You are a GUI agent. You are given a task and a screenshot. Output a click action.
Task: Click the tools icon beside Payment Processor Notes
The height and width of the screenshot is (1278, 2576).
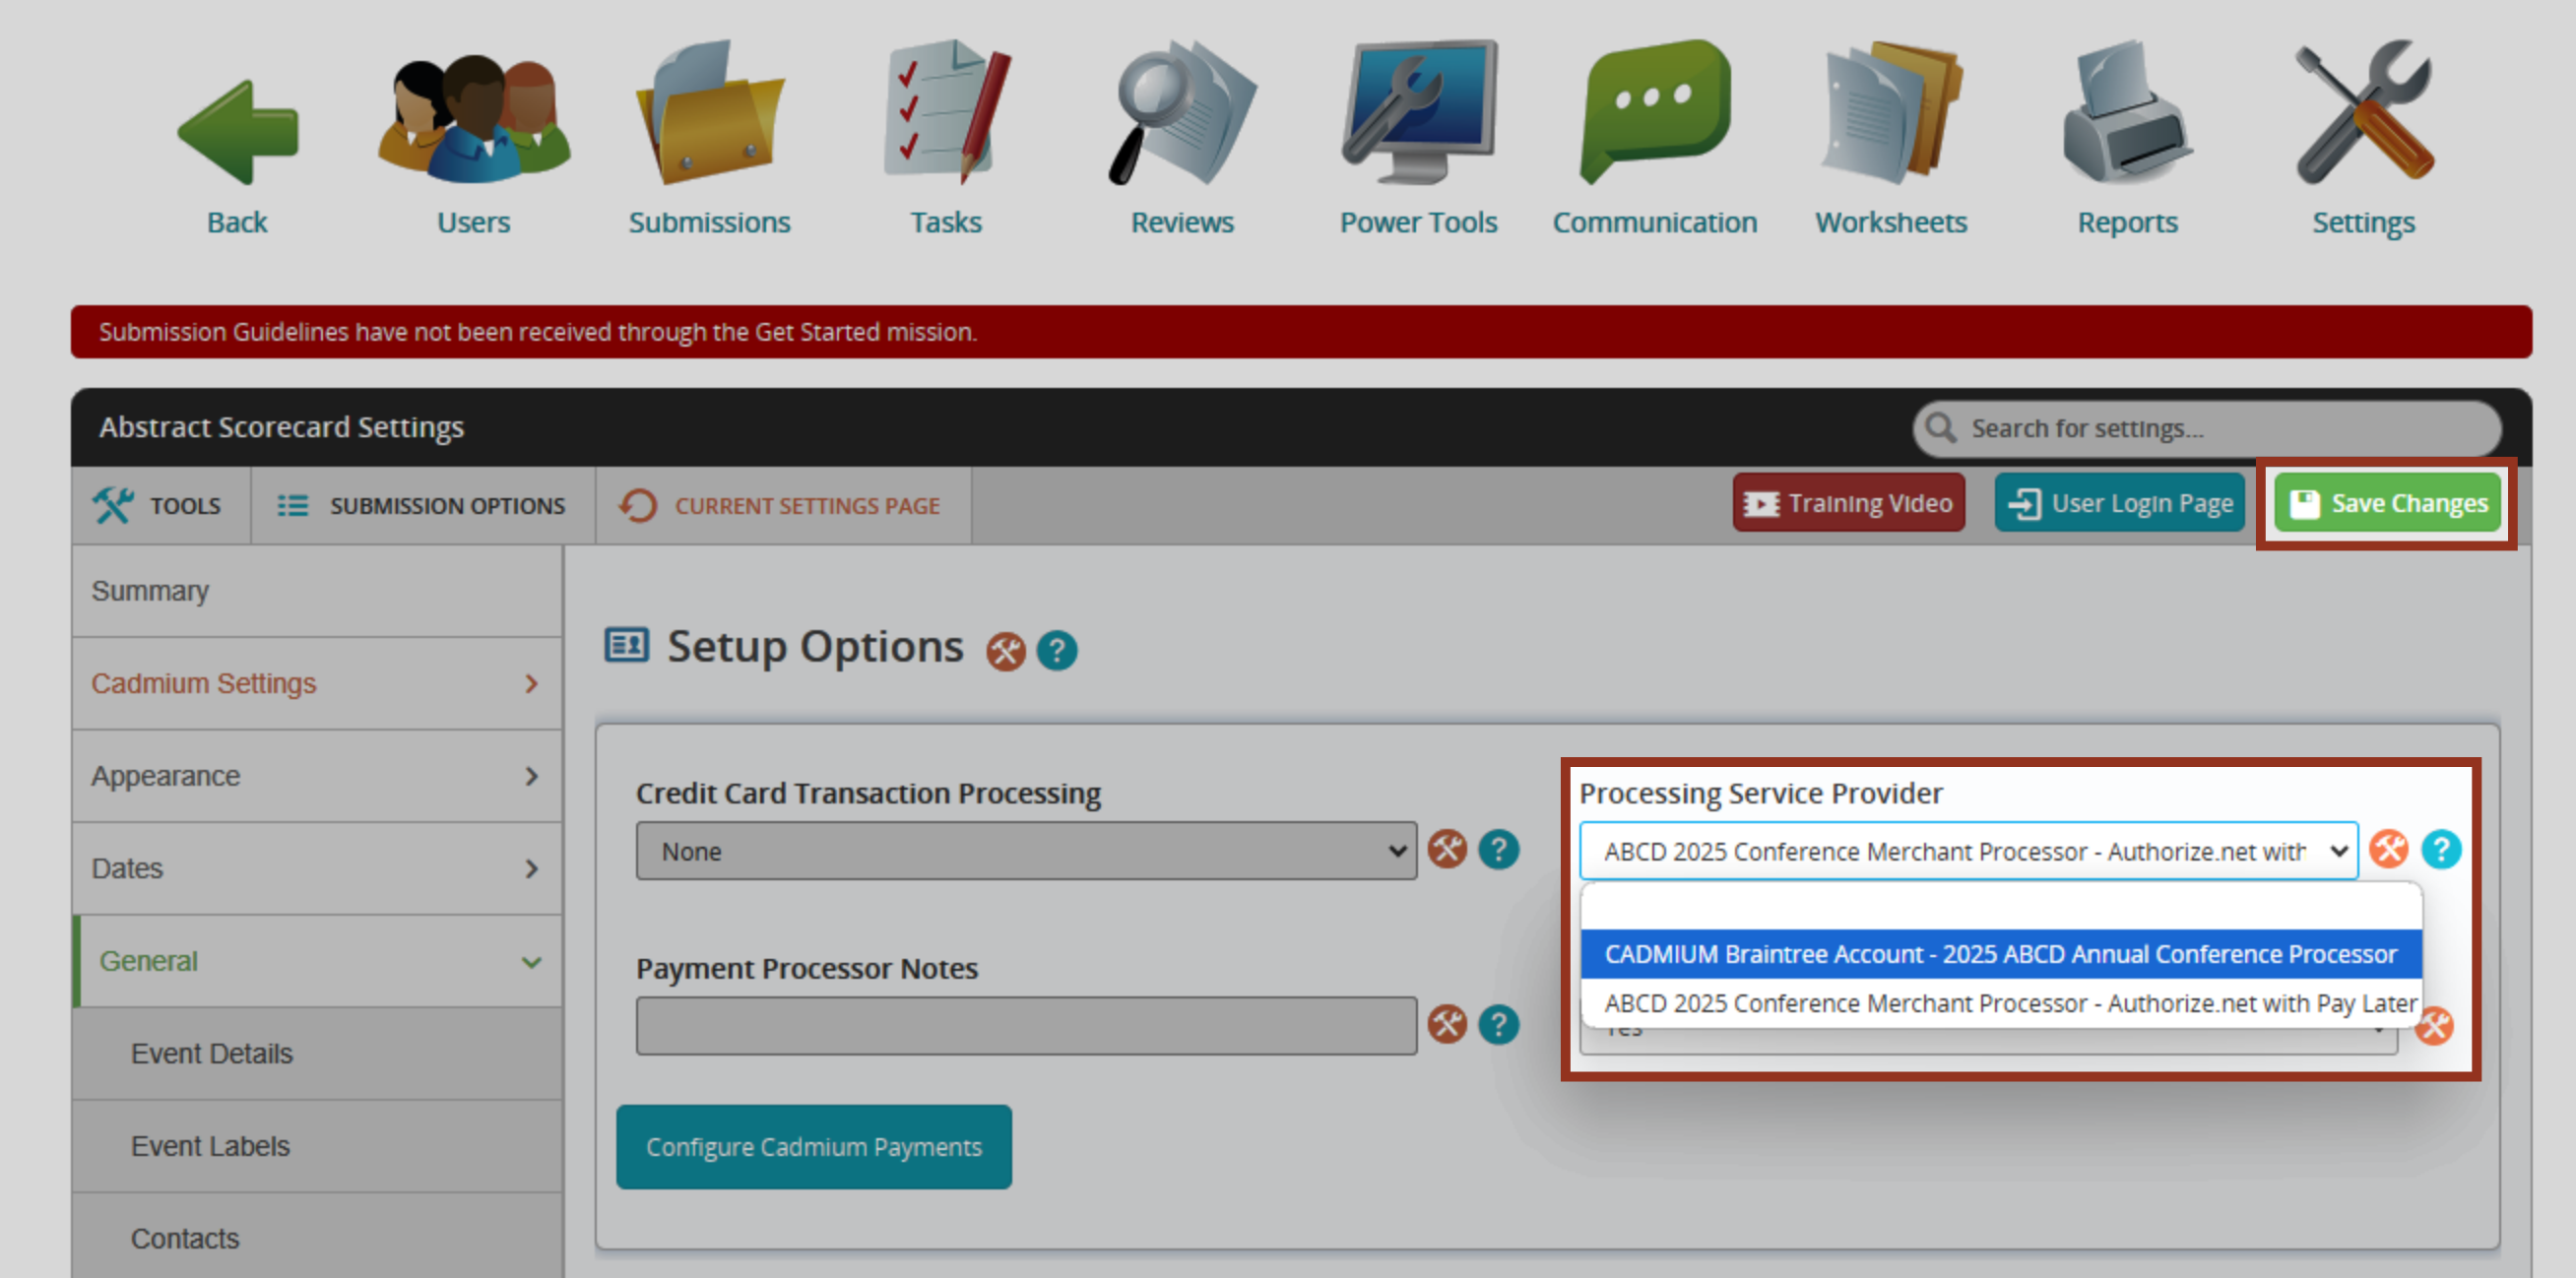[x=1446, y=1024]
